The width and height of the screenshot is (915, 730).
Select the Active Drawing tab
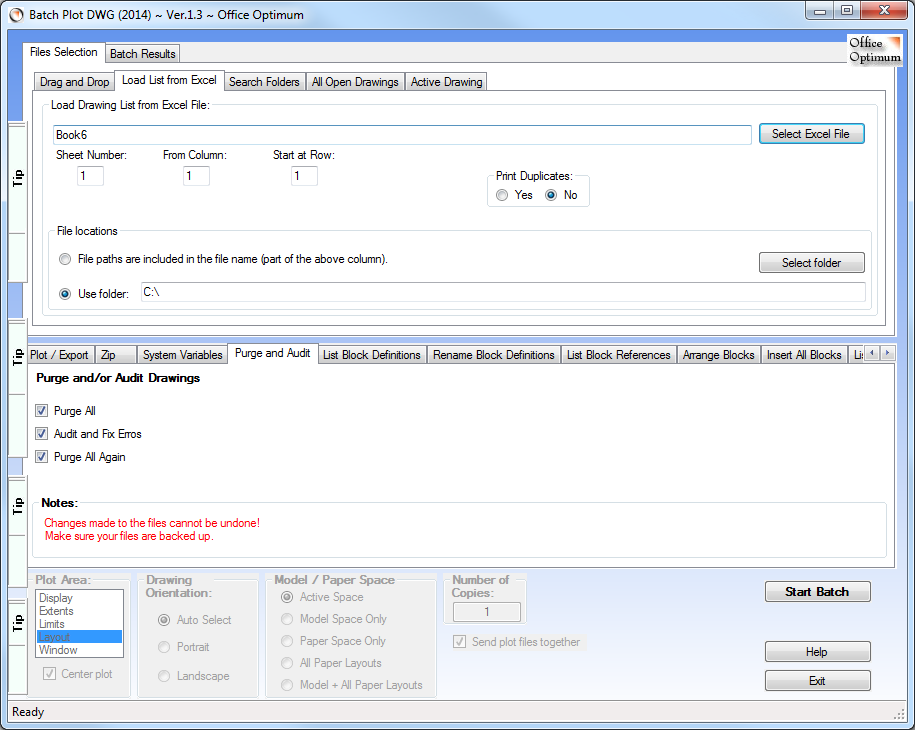click(x=446, y=82)
